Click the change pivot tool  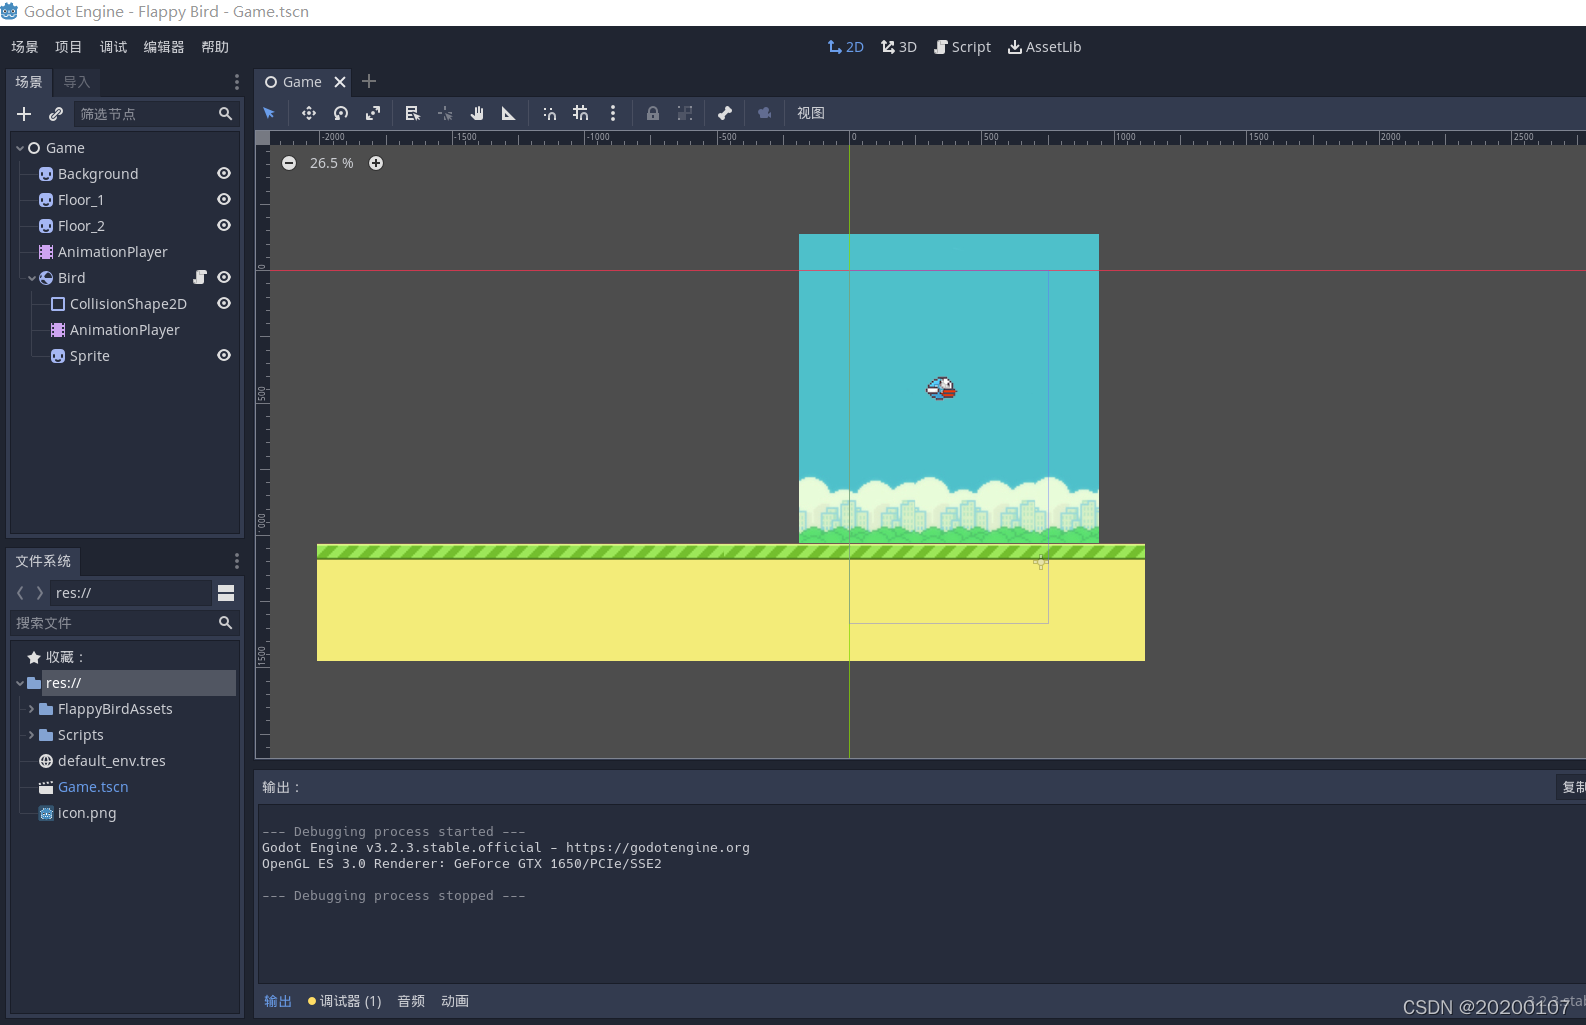(445, 113)
